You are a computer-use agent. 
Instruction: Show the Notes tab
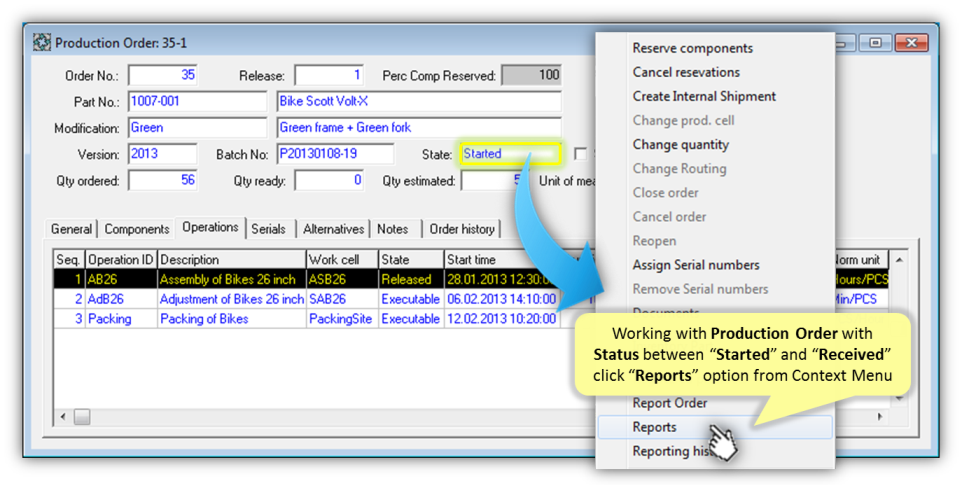pyautogui.click(x=393, y=229)
